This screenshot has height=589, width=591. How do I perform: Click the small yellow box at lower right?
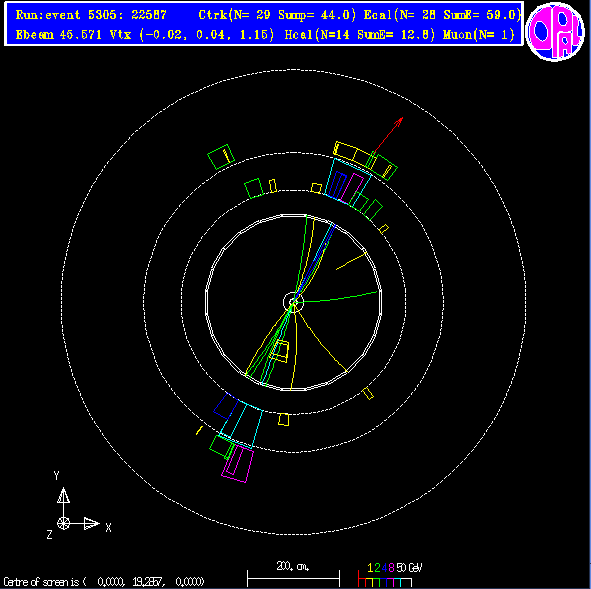pyautogui.click(x=368, y=393)
